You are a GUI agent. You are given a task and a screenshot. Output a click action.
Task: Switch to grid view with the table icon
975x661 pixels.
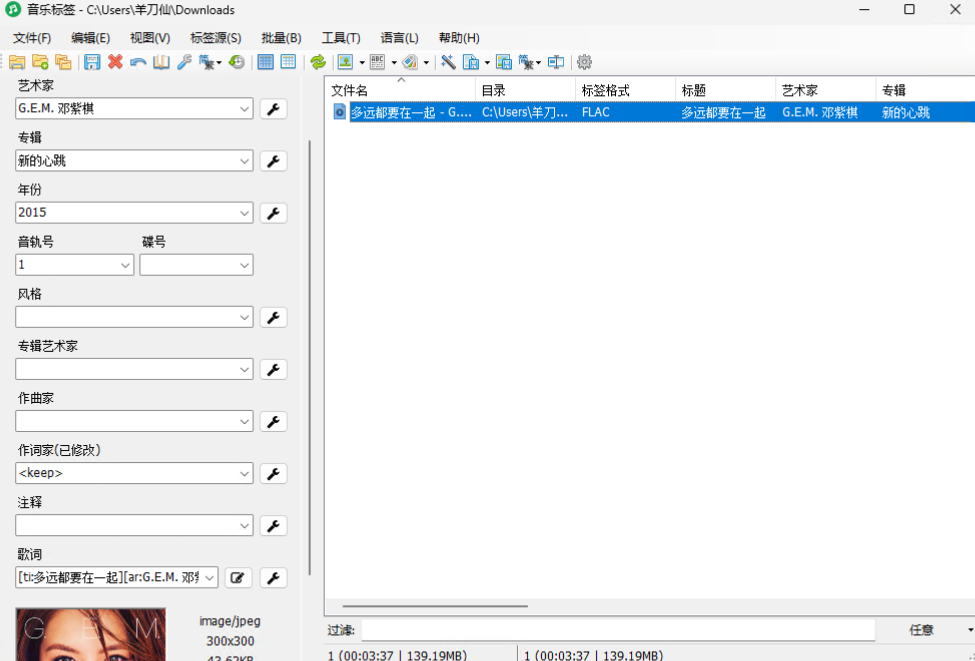coord(265,61)
